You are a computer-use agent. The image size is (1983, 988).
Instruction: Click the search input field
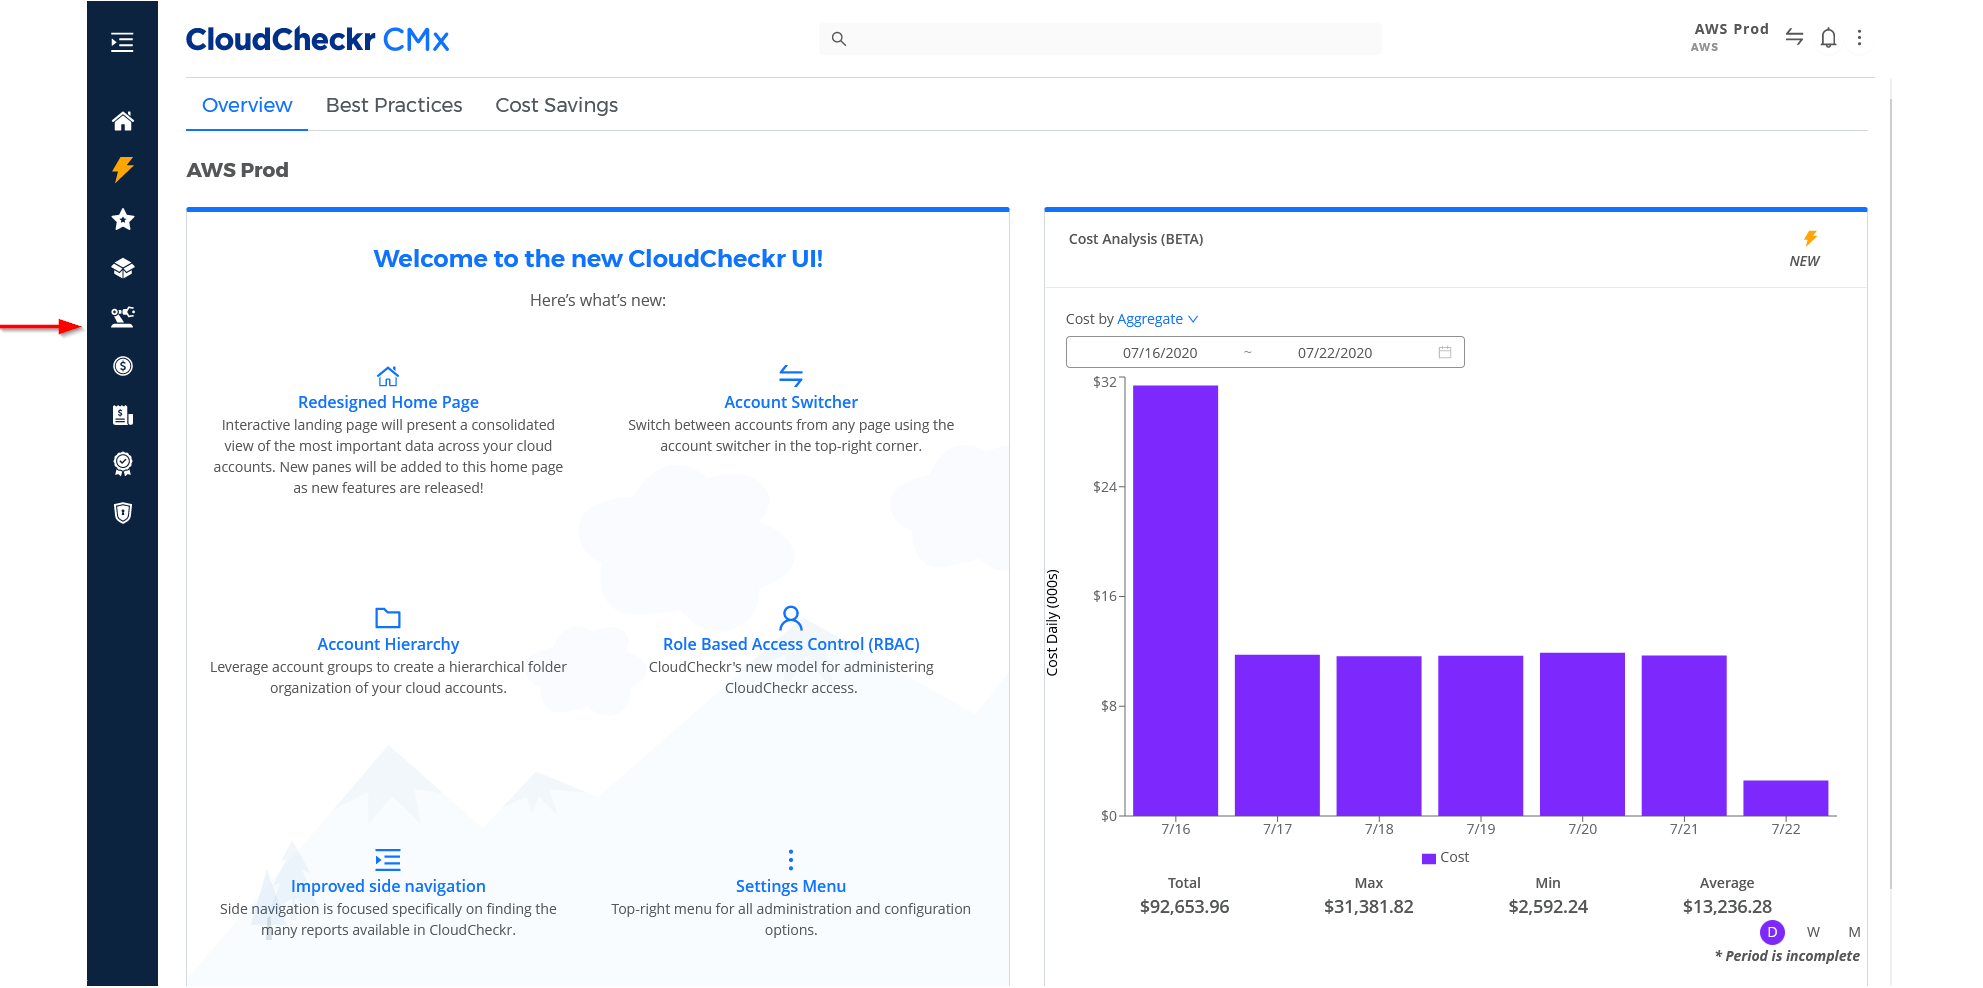point(1100,39)
